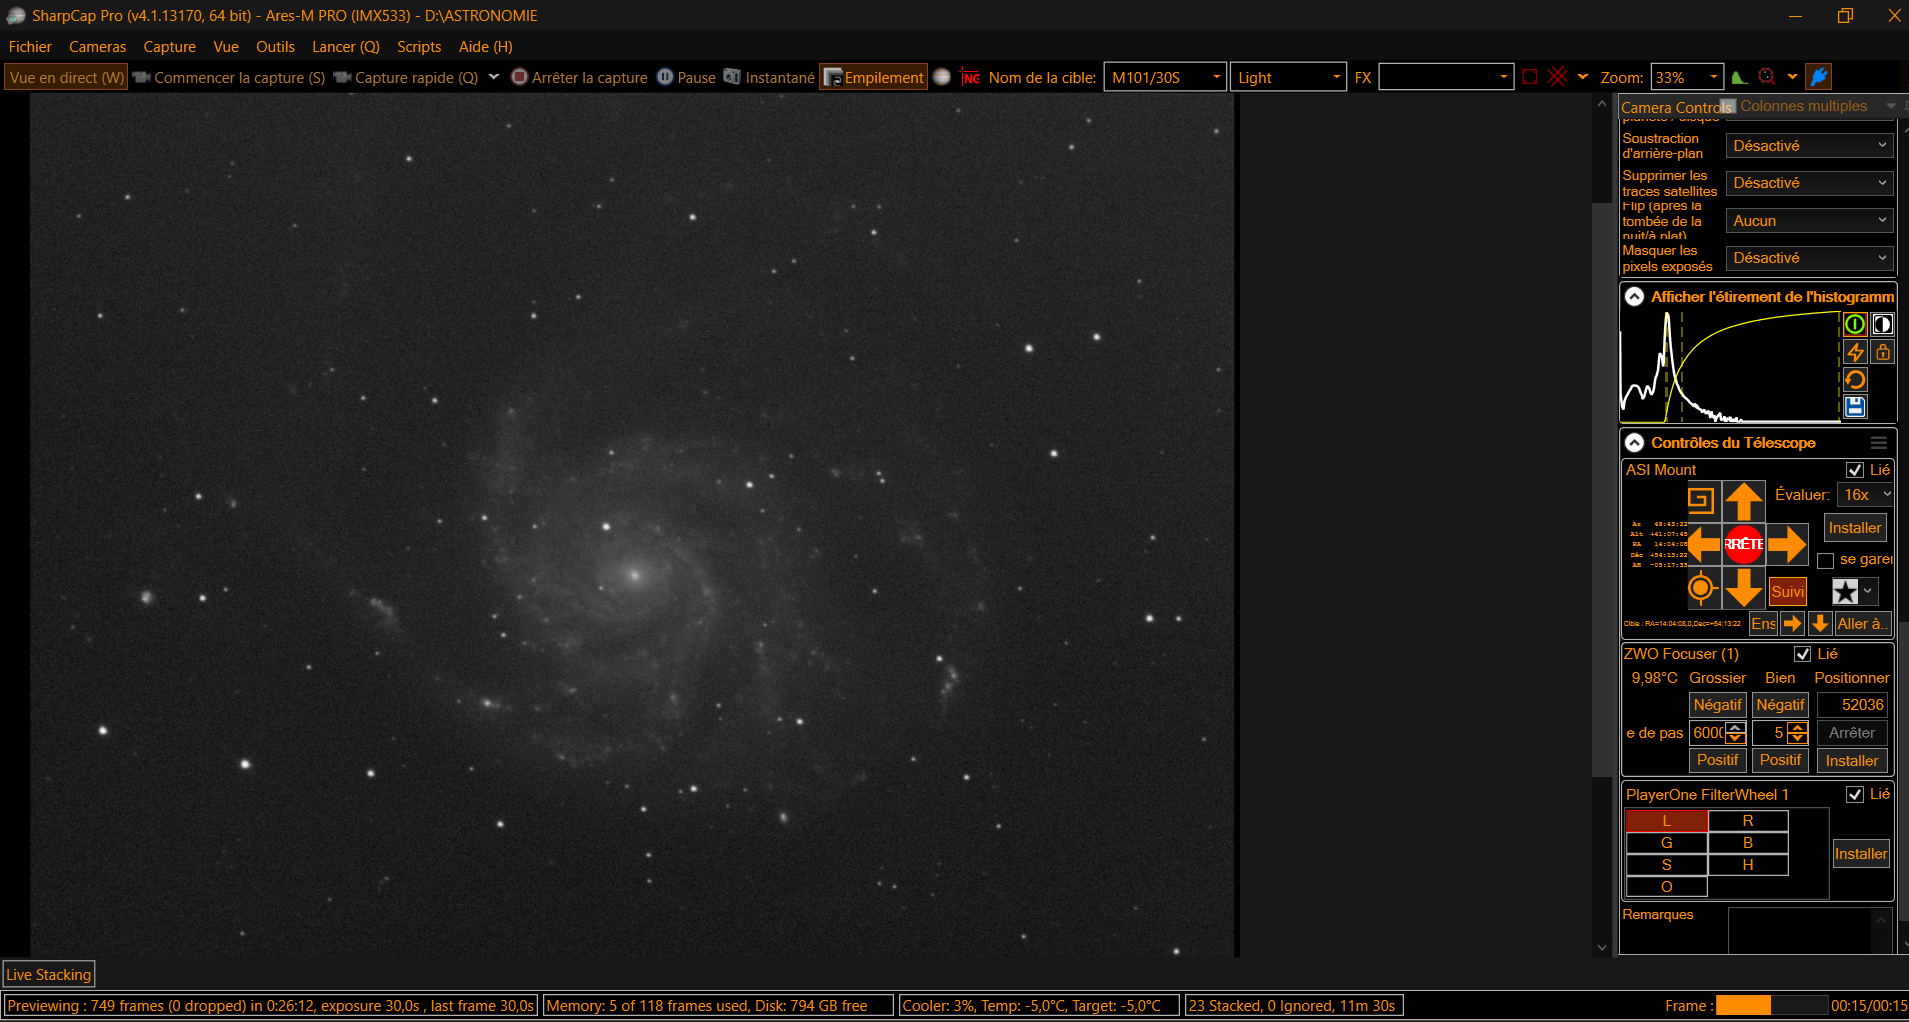The image size is (1909, 1022).
Task: Click the focuser position field showing 52036
Action: point(1852,705)
